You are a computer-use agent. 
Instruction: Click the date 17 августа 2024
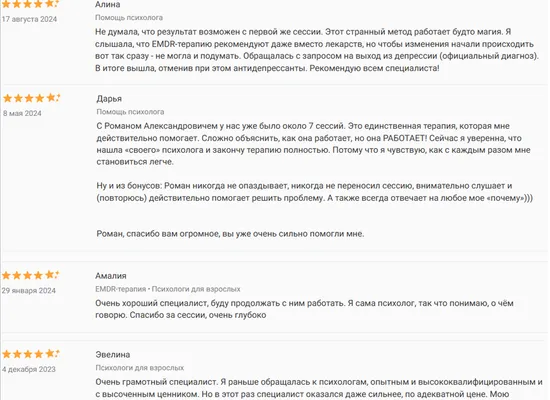pyautogui.click(x=29, y=19)
